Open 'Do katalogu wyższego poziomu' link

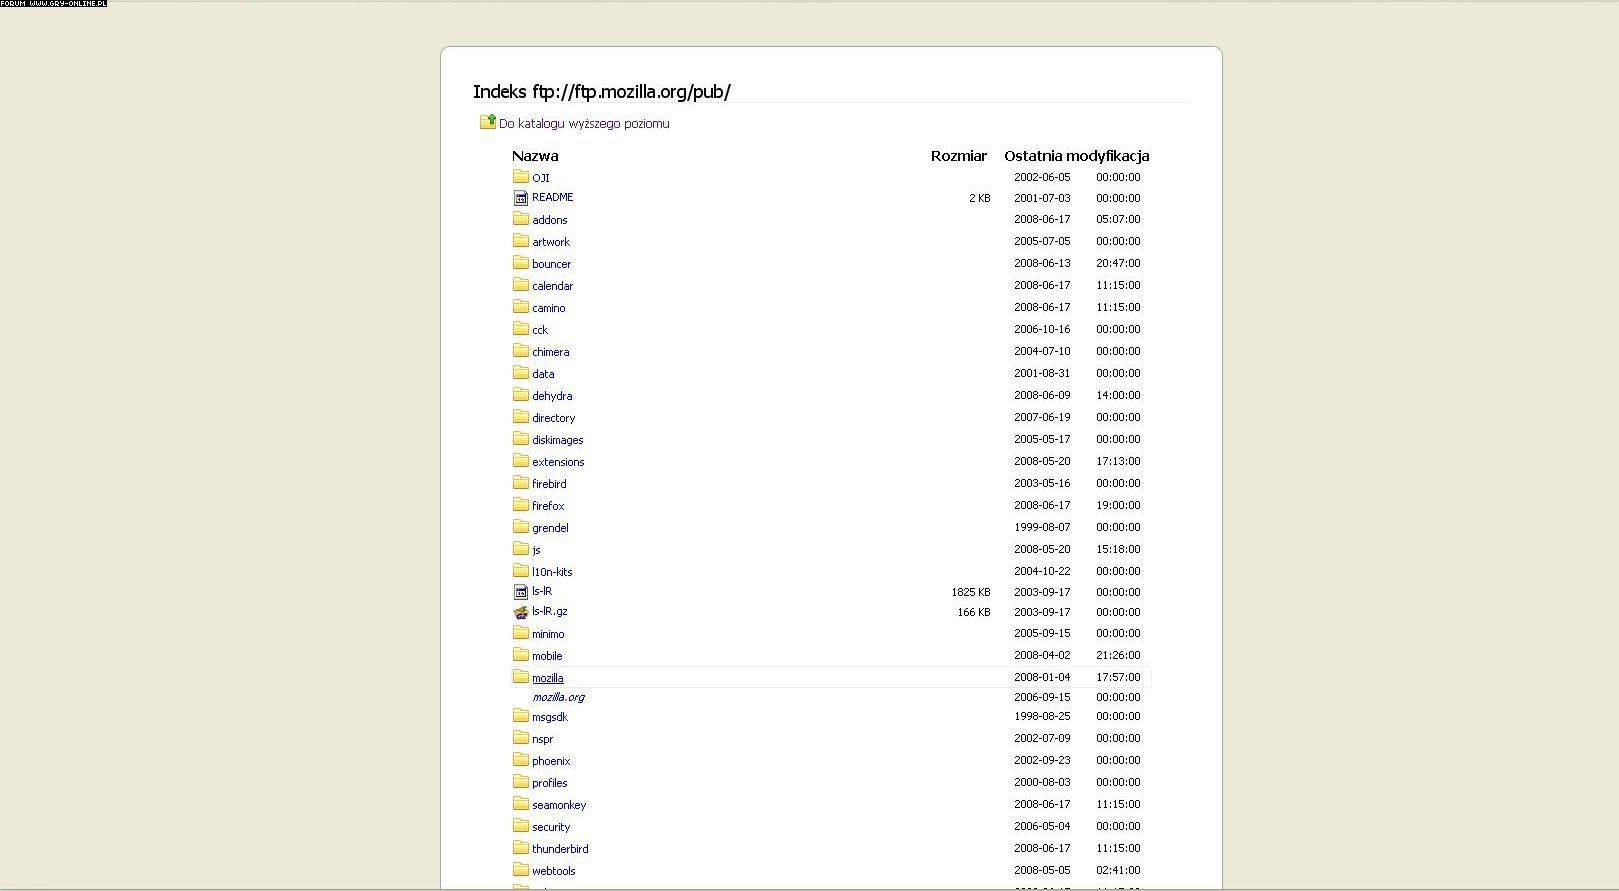(x=584, y=124)
